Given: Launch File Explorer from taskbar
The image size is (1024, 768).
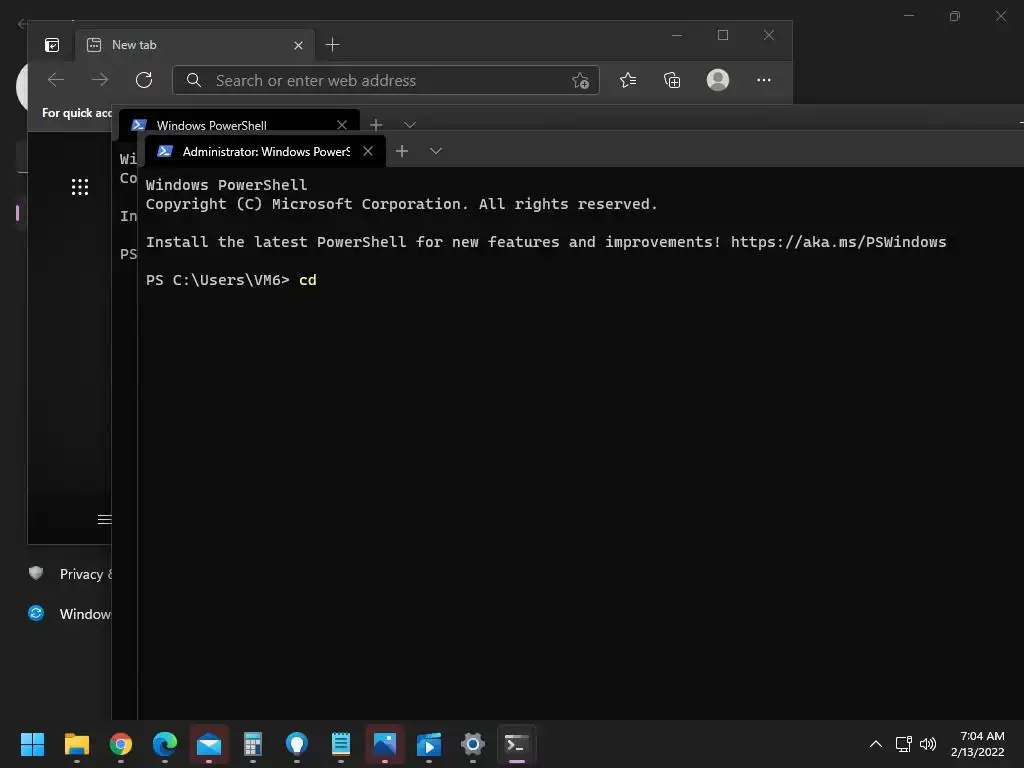Looking at the screenshot, I should pyautogui.click(x=76, y=744).
